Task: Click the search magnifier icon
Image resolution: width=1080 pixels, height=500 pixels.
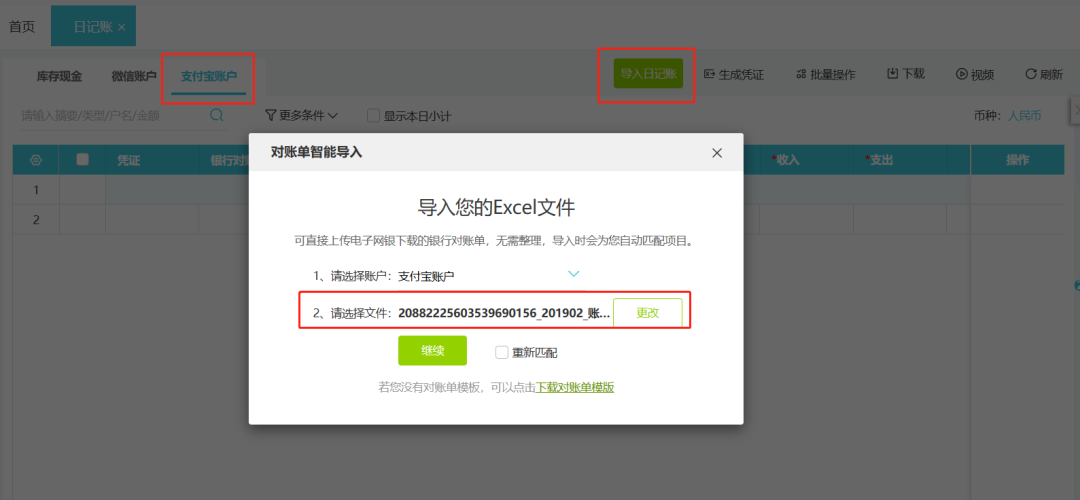Action: (216, 115)
